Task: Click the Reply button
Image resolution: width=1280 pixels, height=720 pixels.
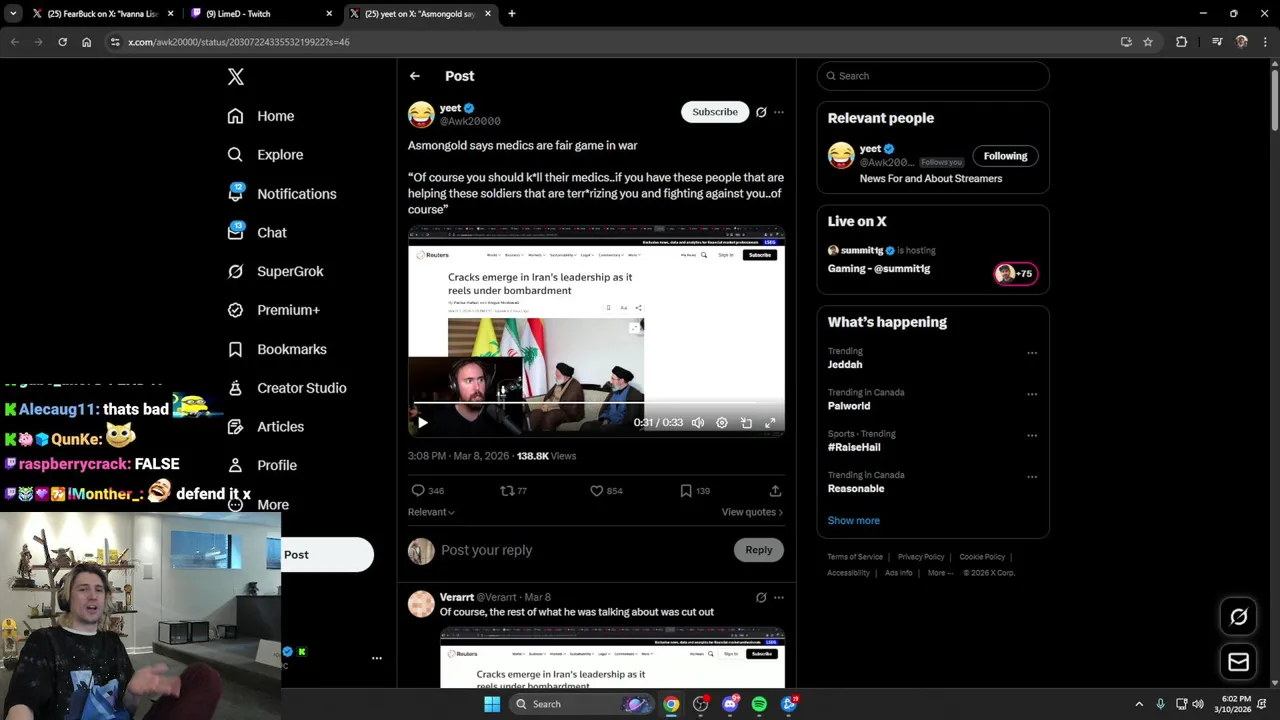Action: tap(759, 550)
